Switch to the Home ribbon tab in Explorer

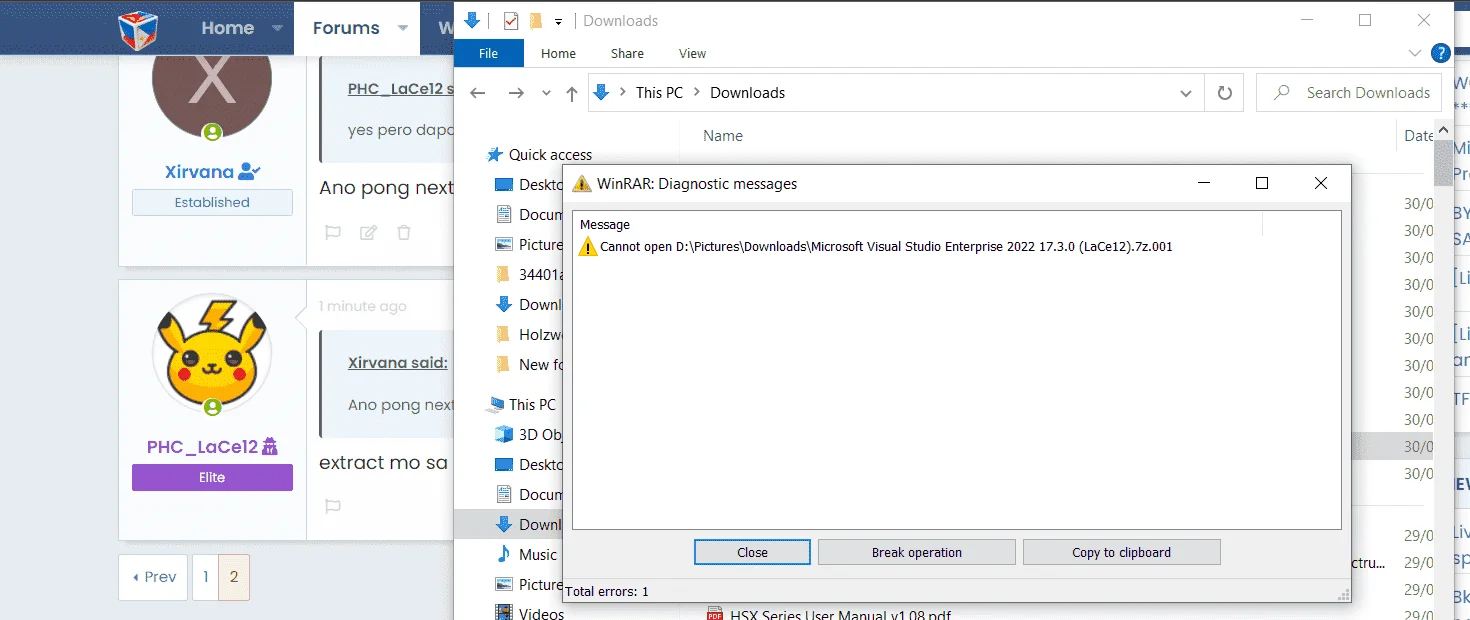[558, 53]
